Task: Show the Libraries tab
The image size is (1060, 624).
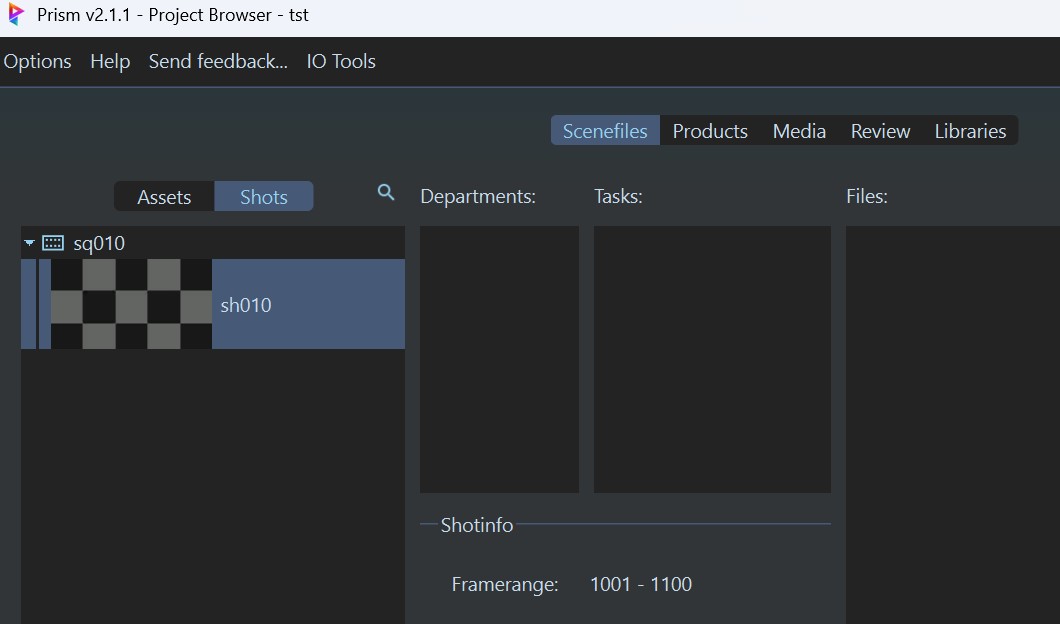Action: point(970,131)
